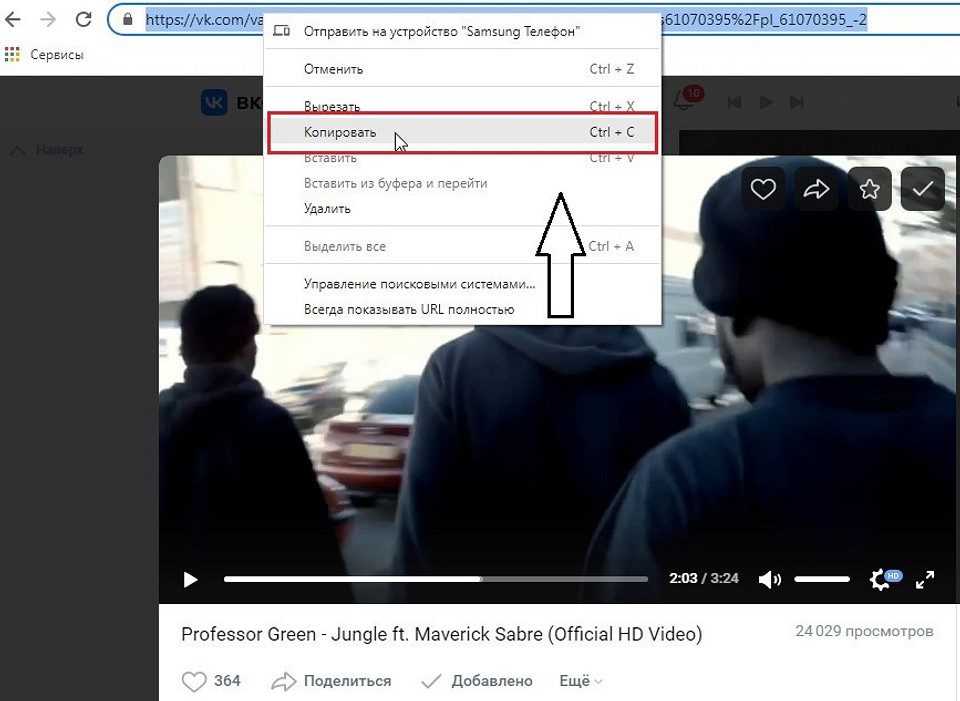This screenshot has height=701, width=960.
Task: Click the 24 029 просмотров view count
Action: [864, 631]
